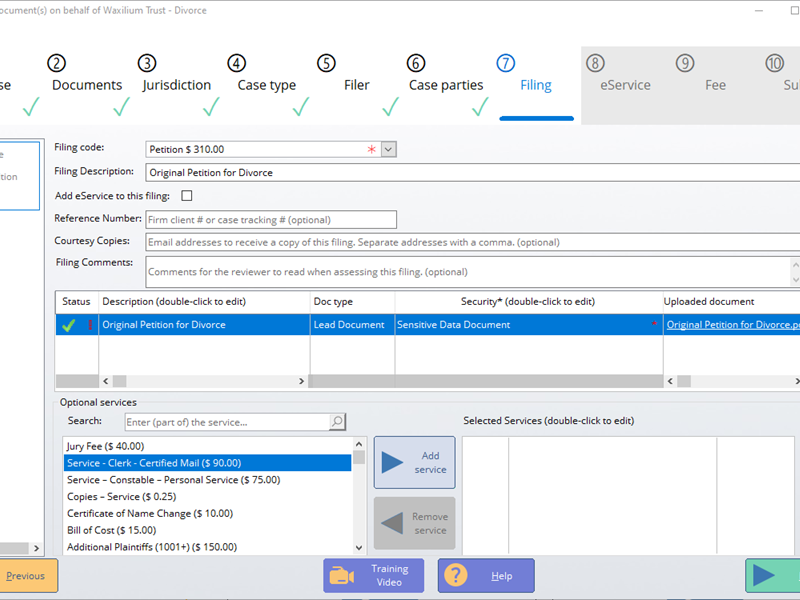The image size is (800, 600).
Task: Click the step 7 Filing circle icon
Action: click(505, 63)
